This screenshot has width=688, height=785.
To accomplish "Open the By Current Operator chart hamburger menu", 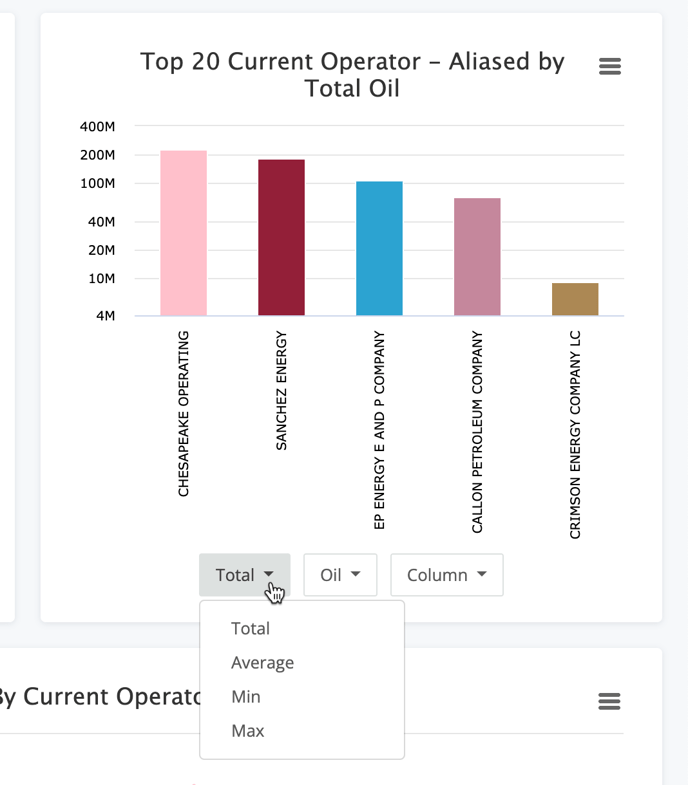I will tap(609, 701).
